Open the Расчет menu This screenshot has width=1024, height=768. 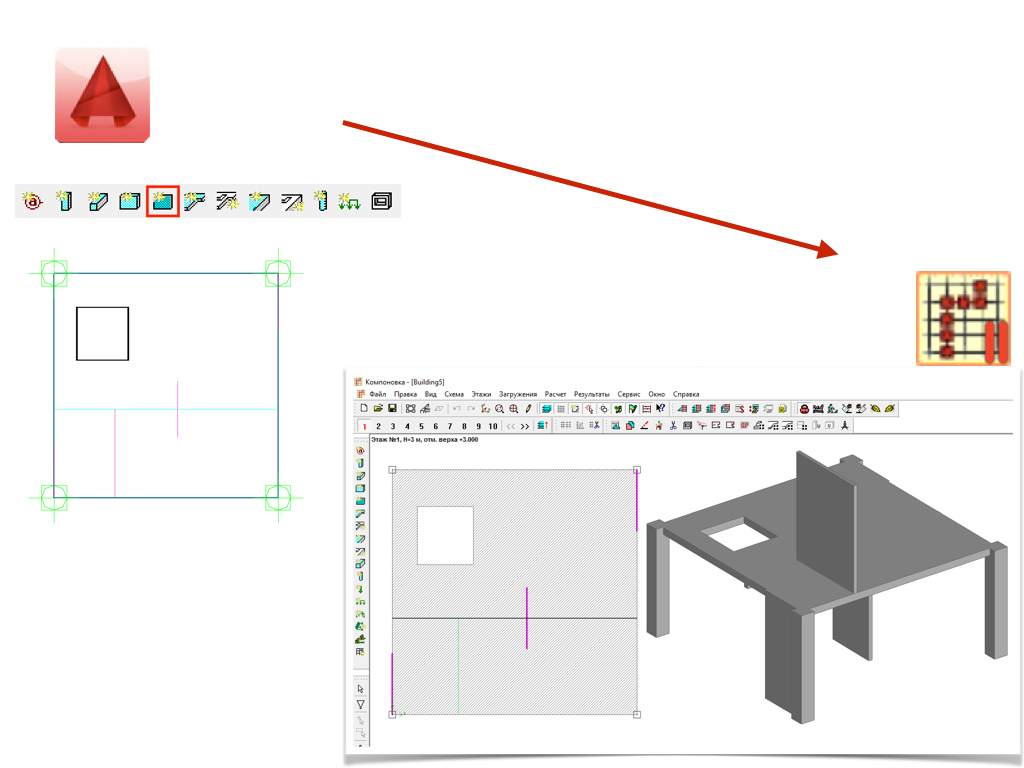(555, 394)
